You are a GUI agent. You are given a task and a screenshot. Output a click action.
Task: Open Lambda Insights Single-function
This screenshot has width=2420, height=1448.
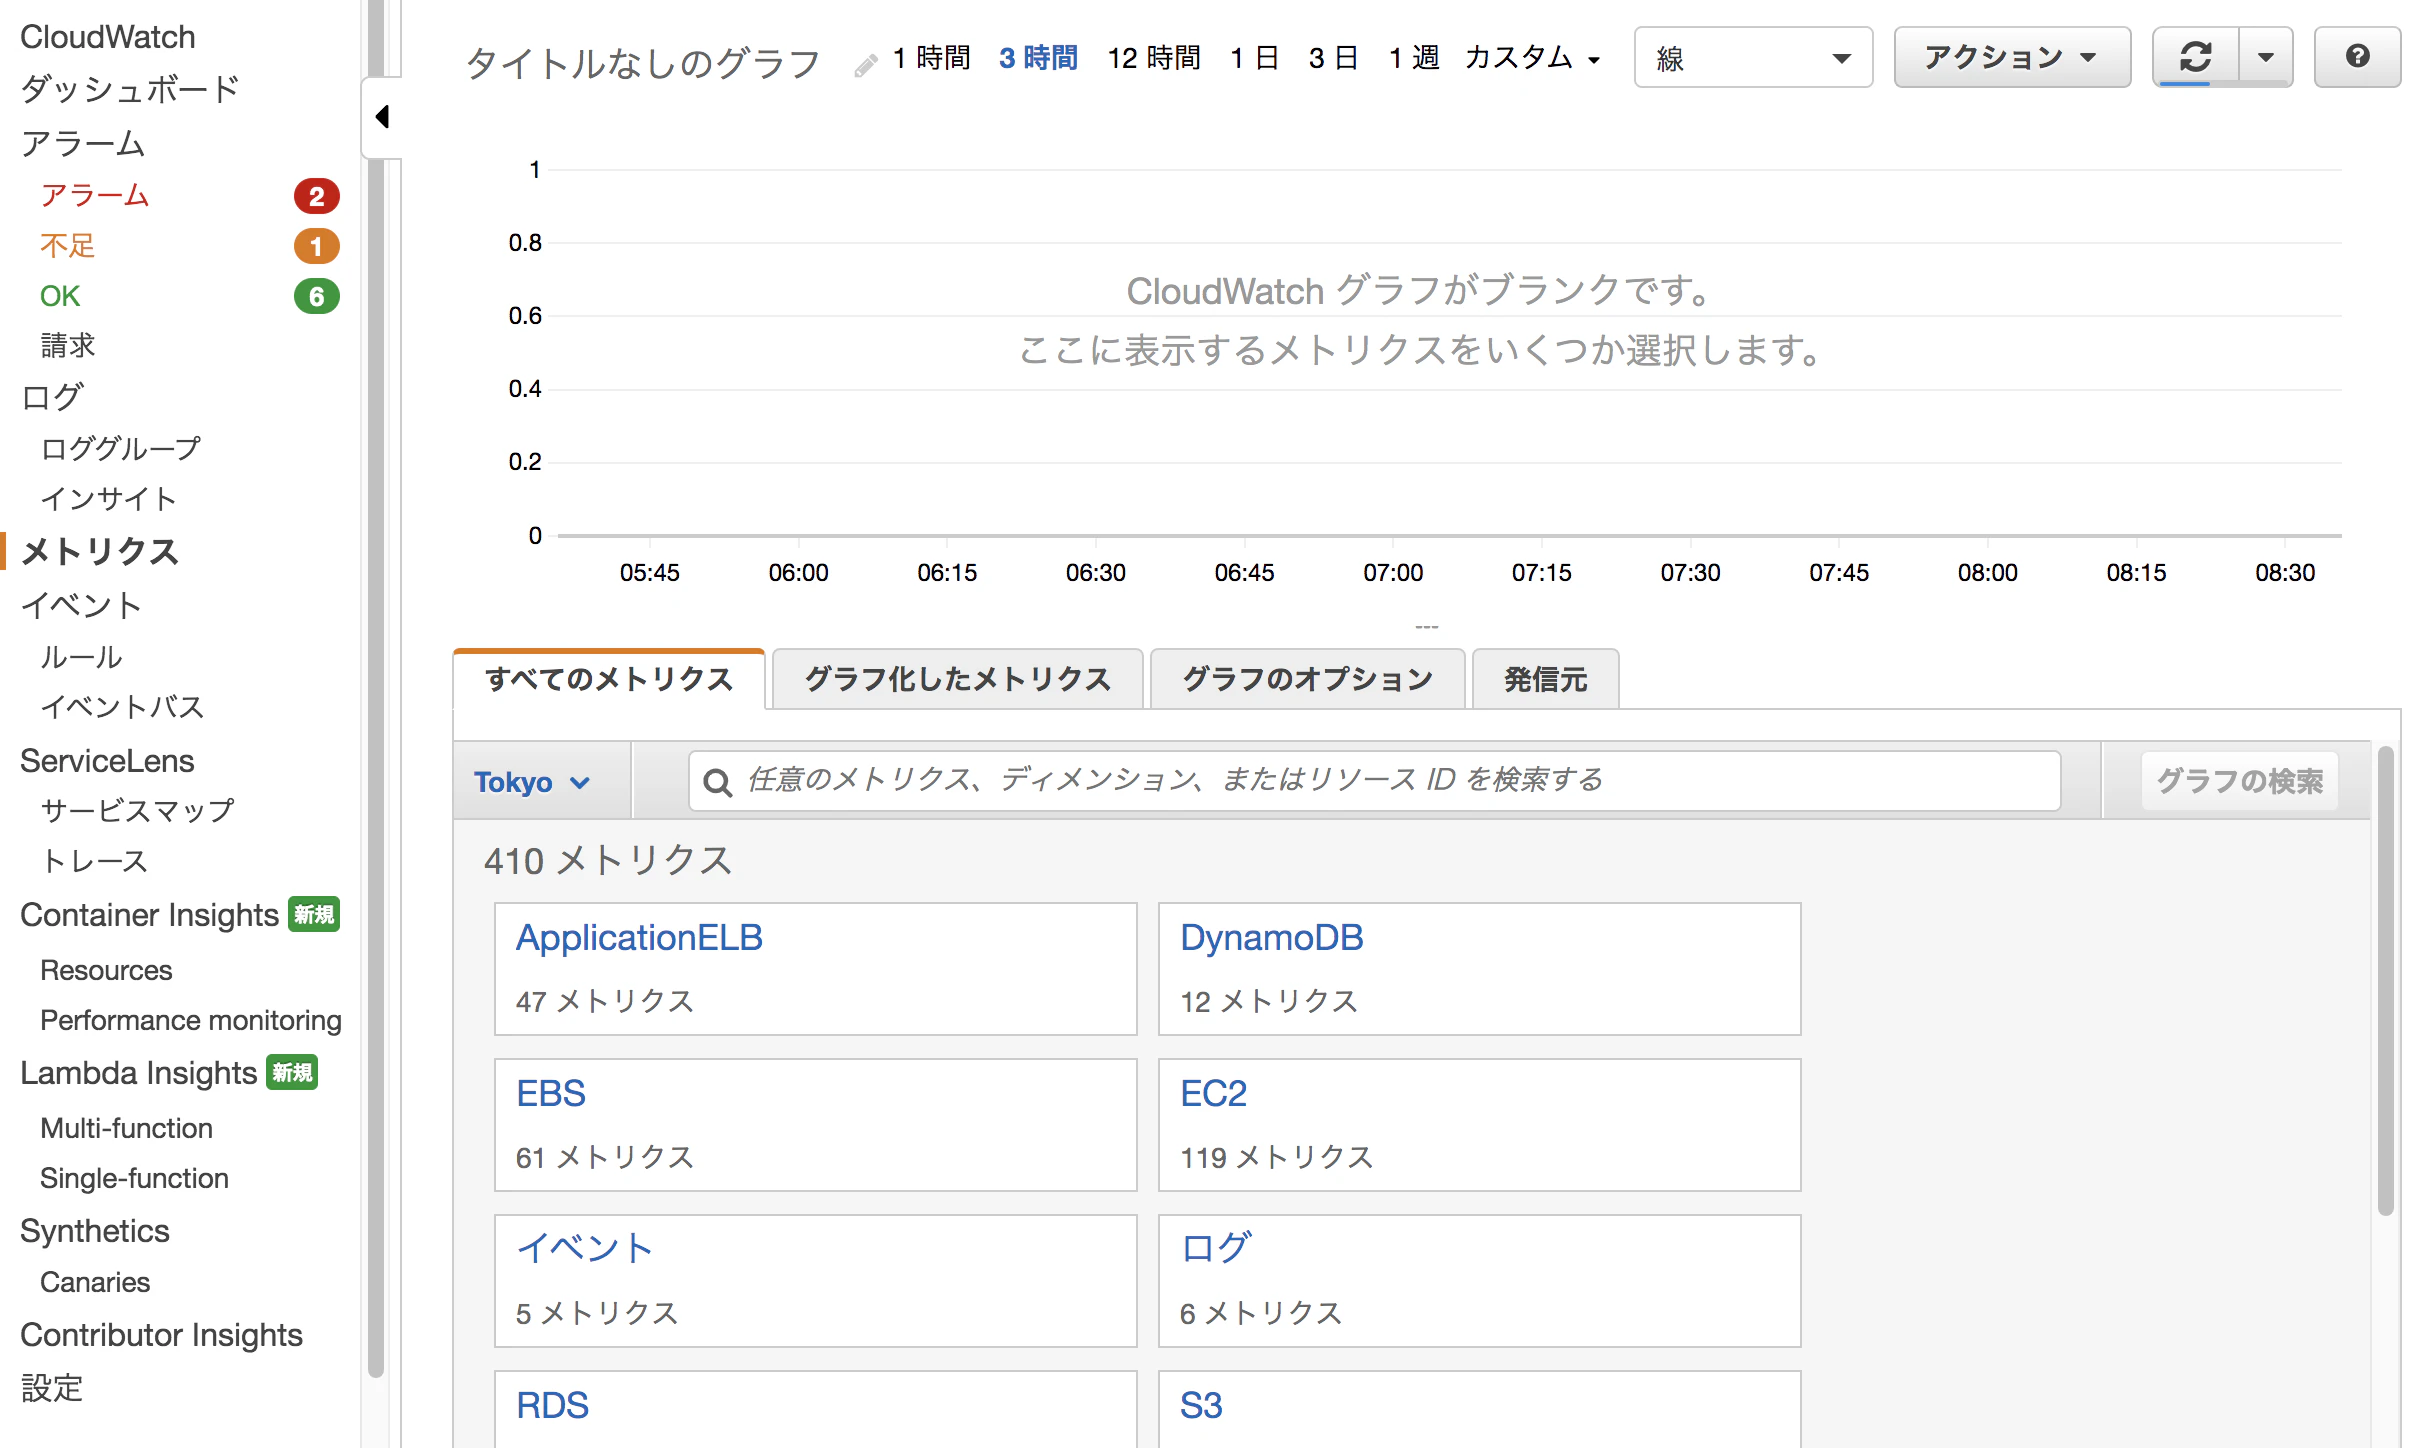point(134,1178)
